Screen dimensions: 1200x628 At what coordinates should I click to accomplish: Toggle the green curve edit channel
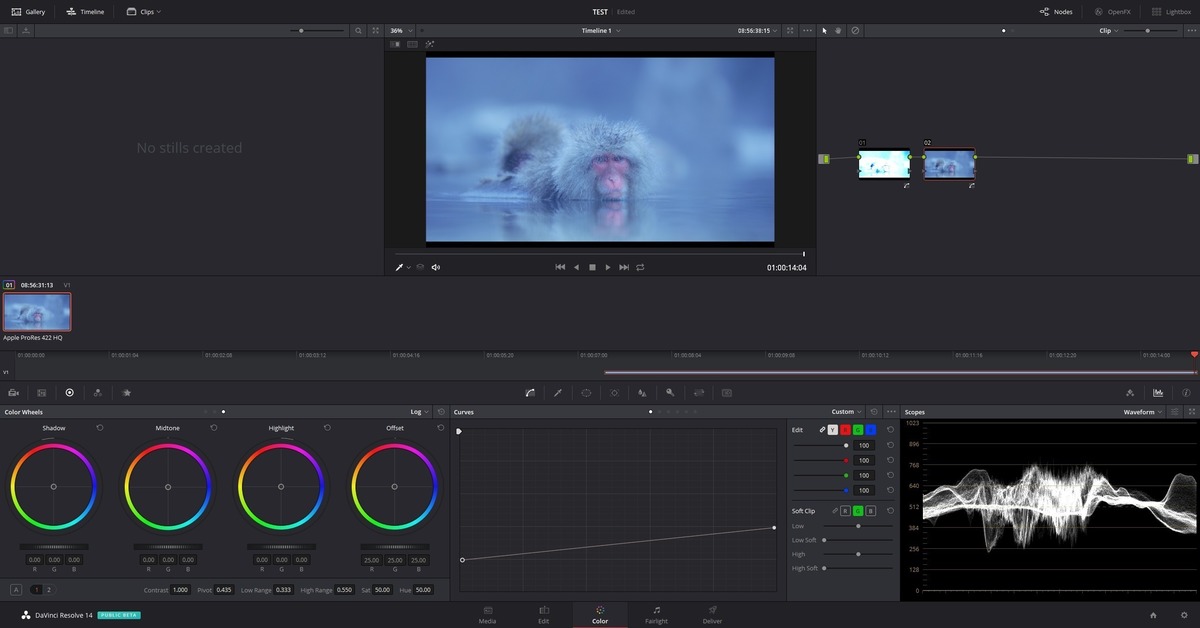pyautogui.click(x=859, y=430)
